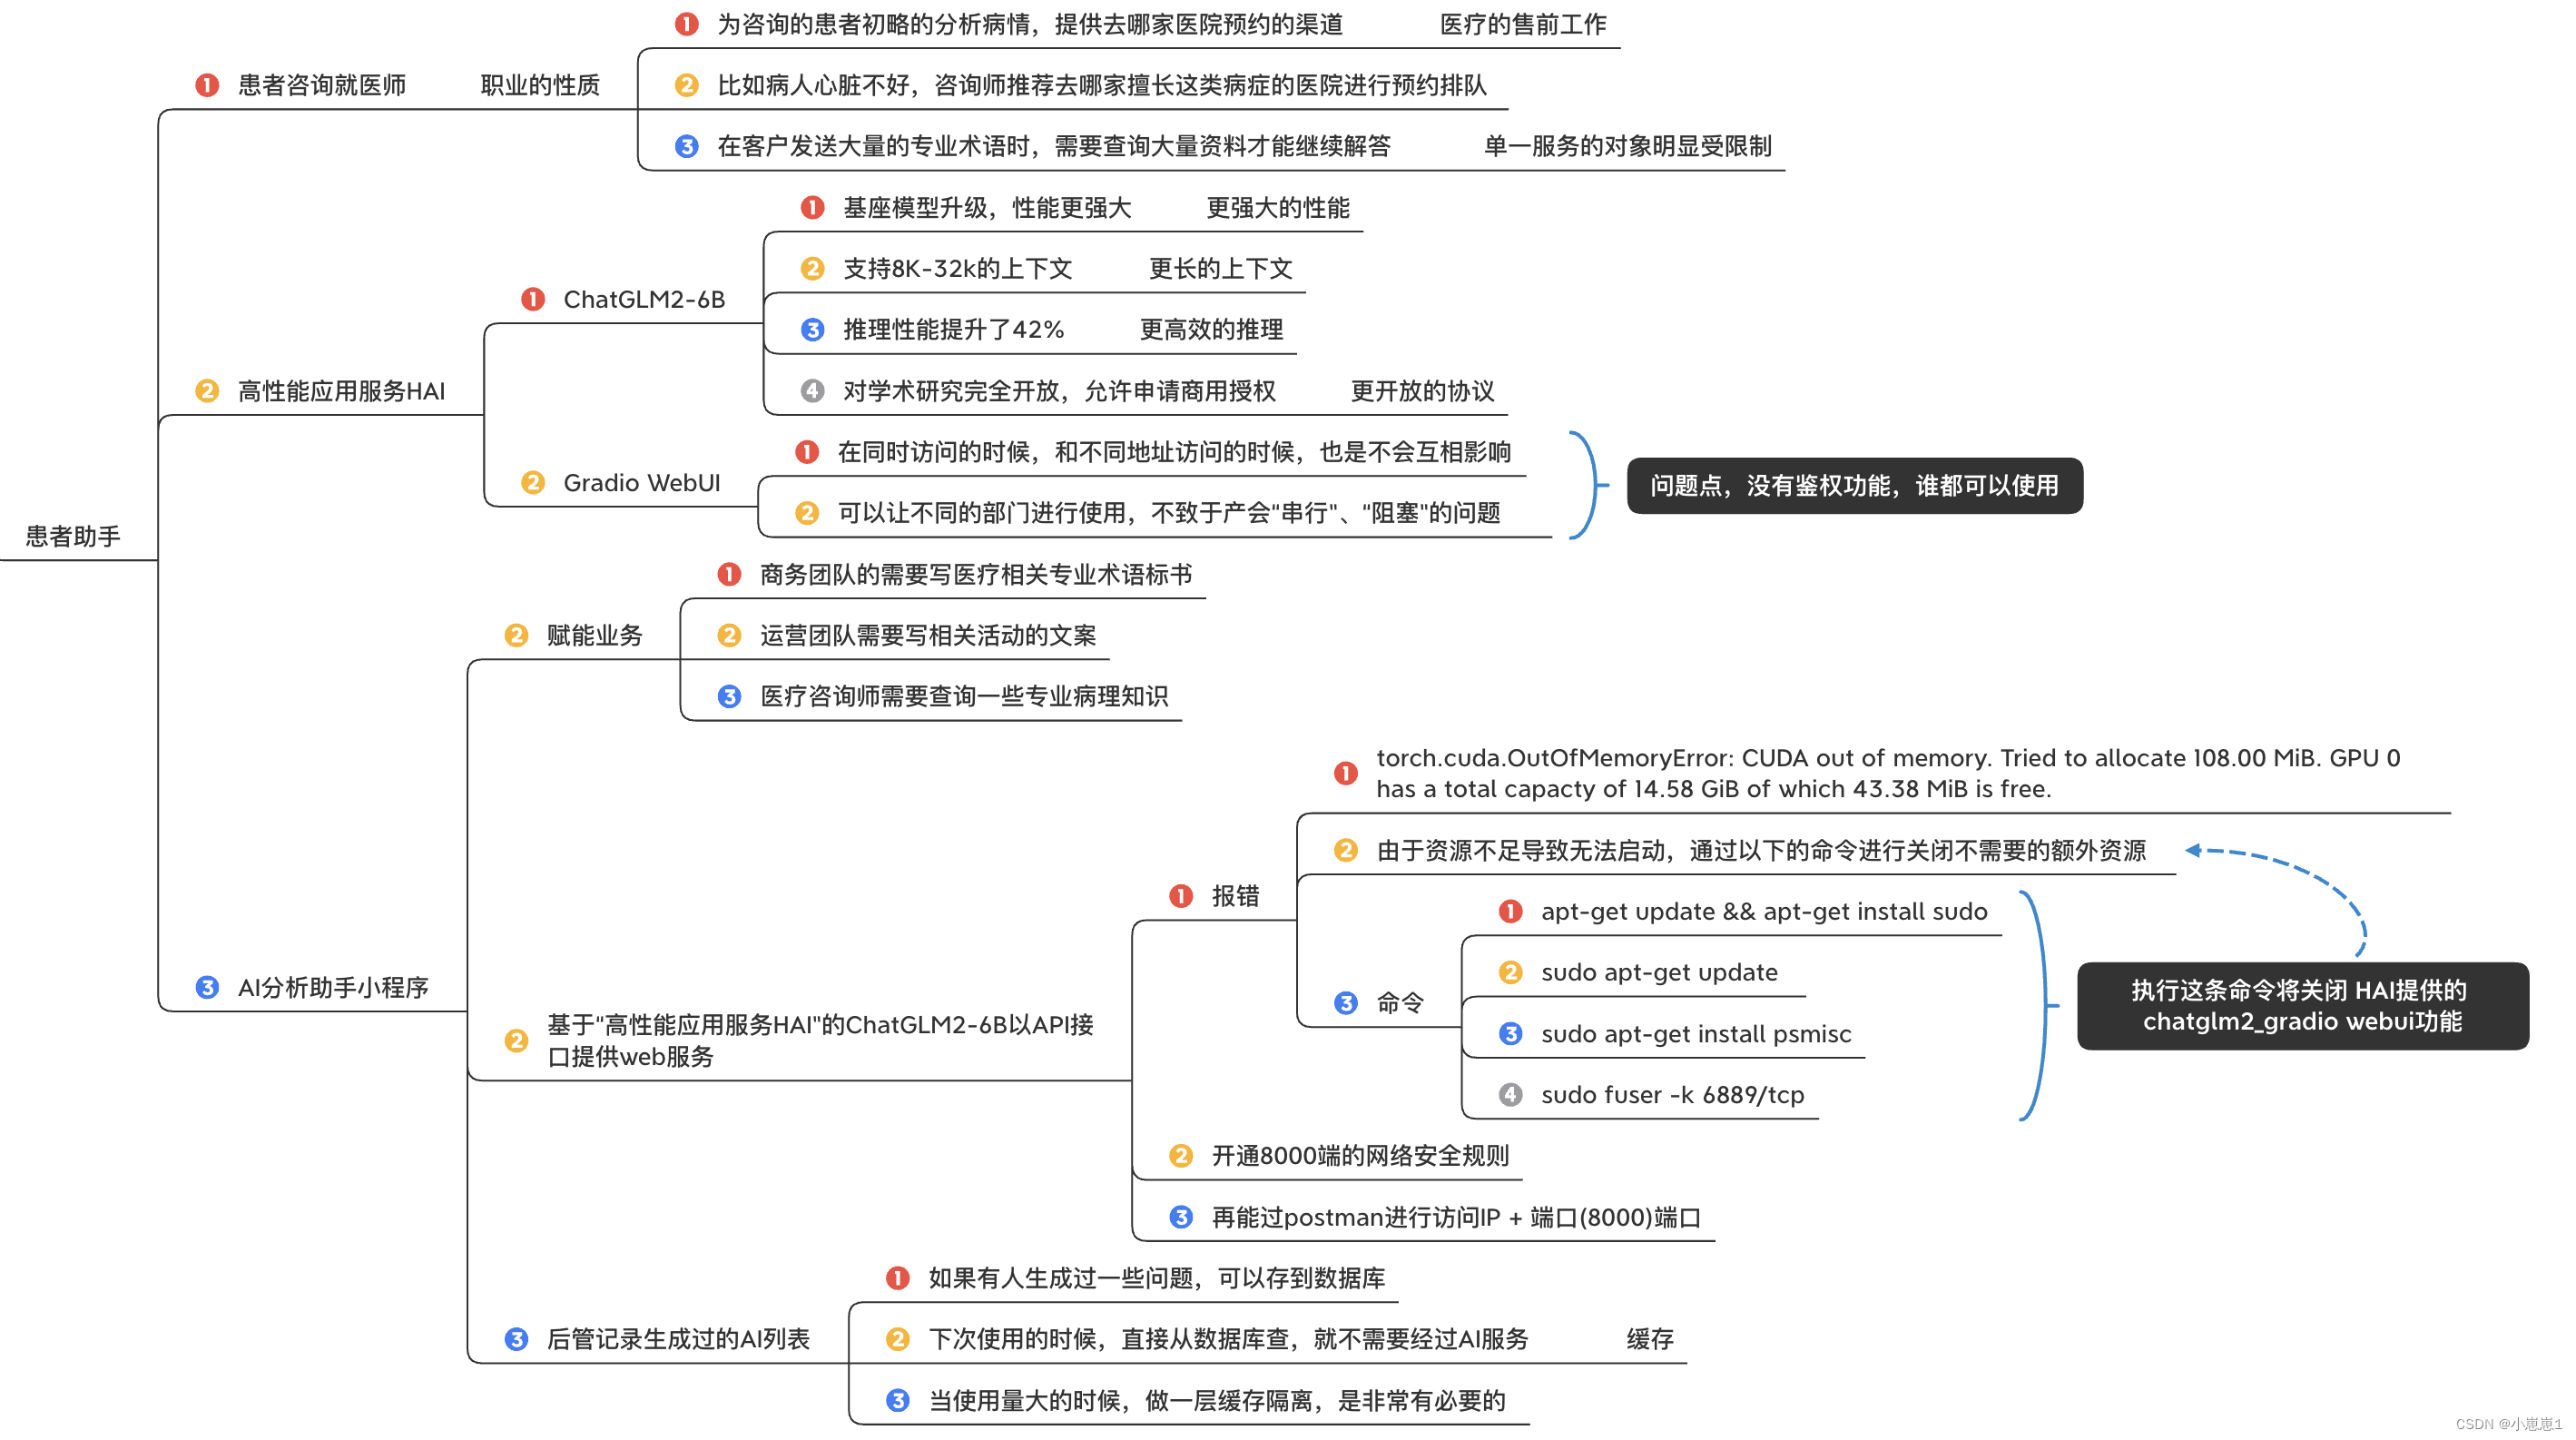The image size is (2576, 1440).
Task: Select the item 由于资源不足导致无法启动
Action: [1761, 851]
